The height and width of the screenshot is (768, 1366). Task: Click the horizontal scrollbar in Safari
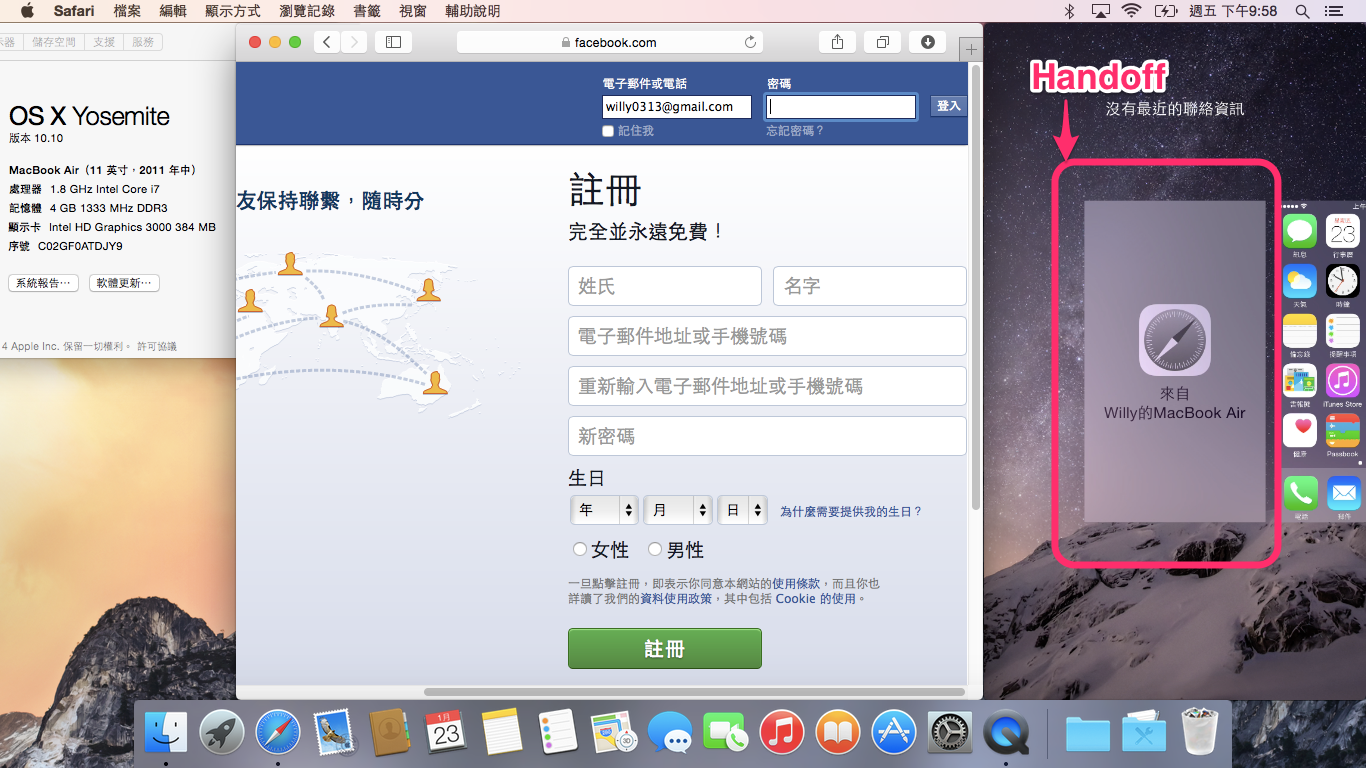[x=695, y=692]
